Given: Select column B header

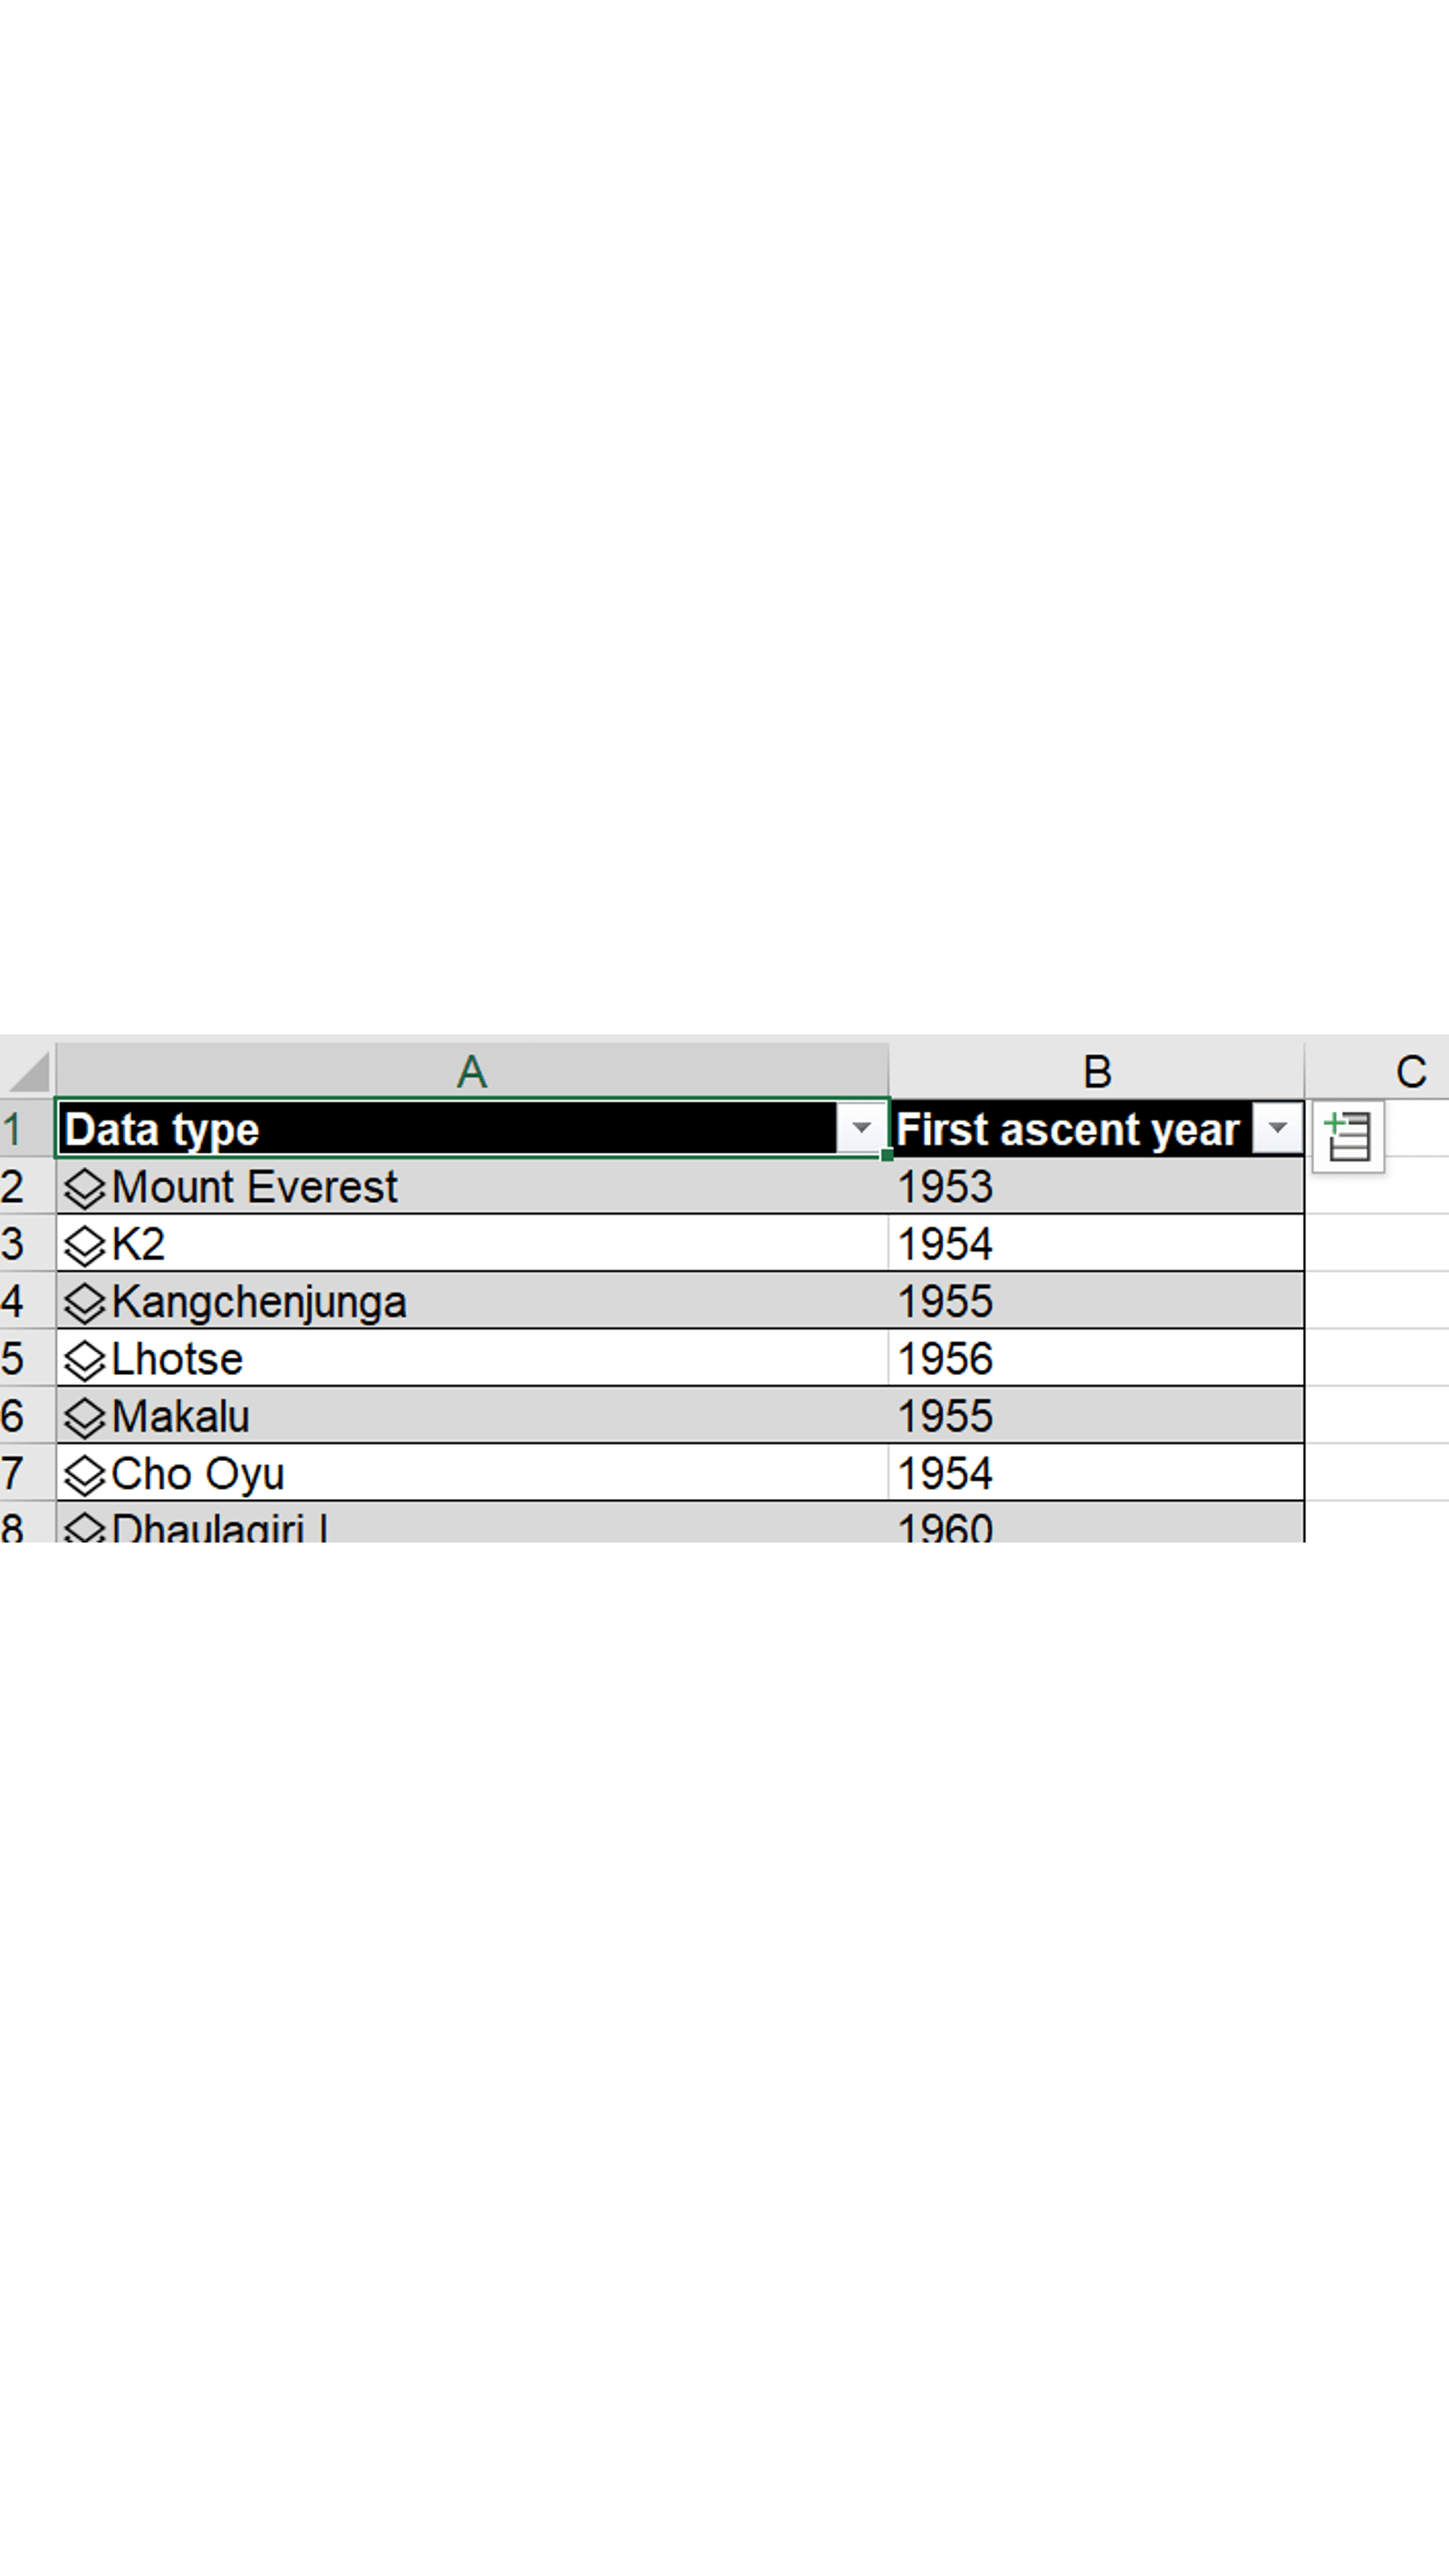Looking at the screenshot, I should tap(1096, 1072).
